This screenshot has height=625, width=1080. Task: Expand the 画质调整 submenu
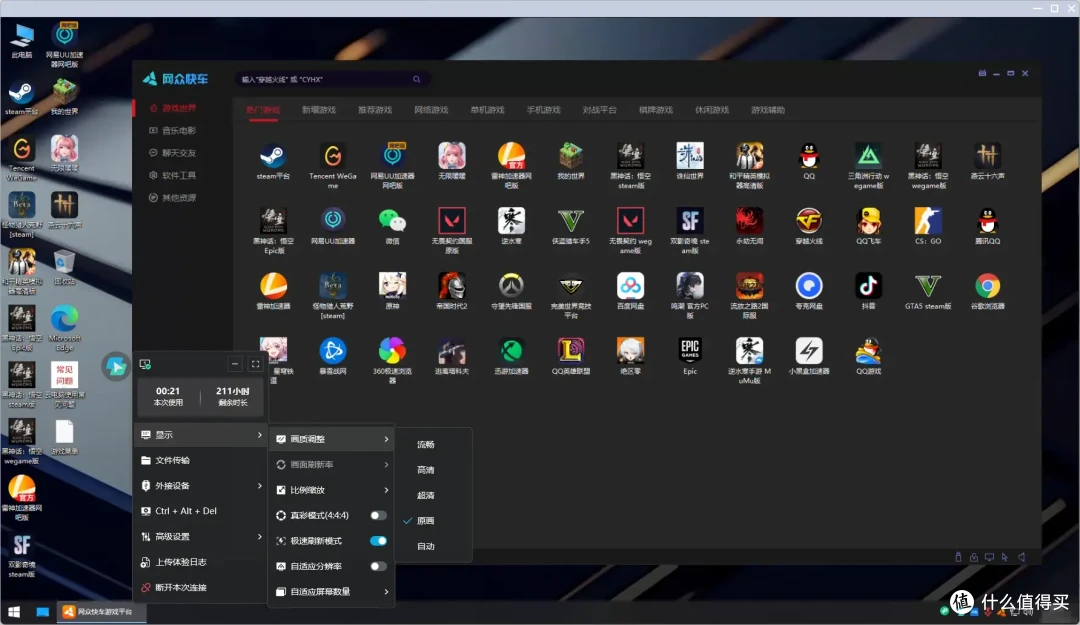click(332, 439)
